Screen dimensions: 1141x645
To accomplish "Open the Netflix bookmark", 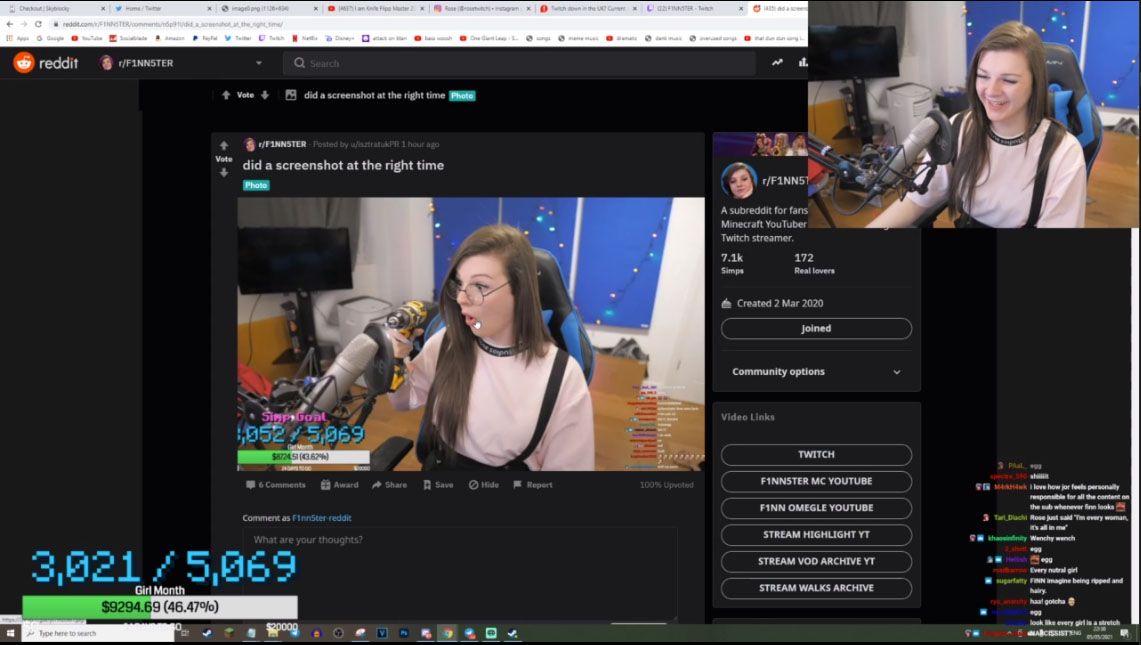I will click(x=305, y=38).
